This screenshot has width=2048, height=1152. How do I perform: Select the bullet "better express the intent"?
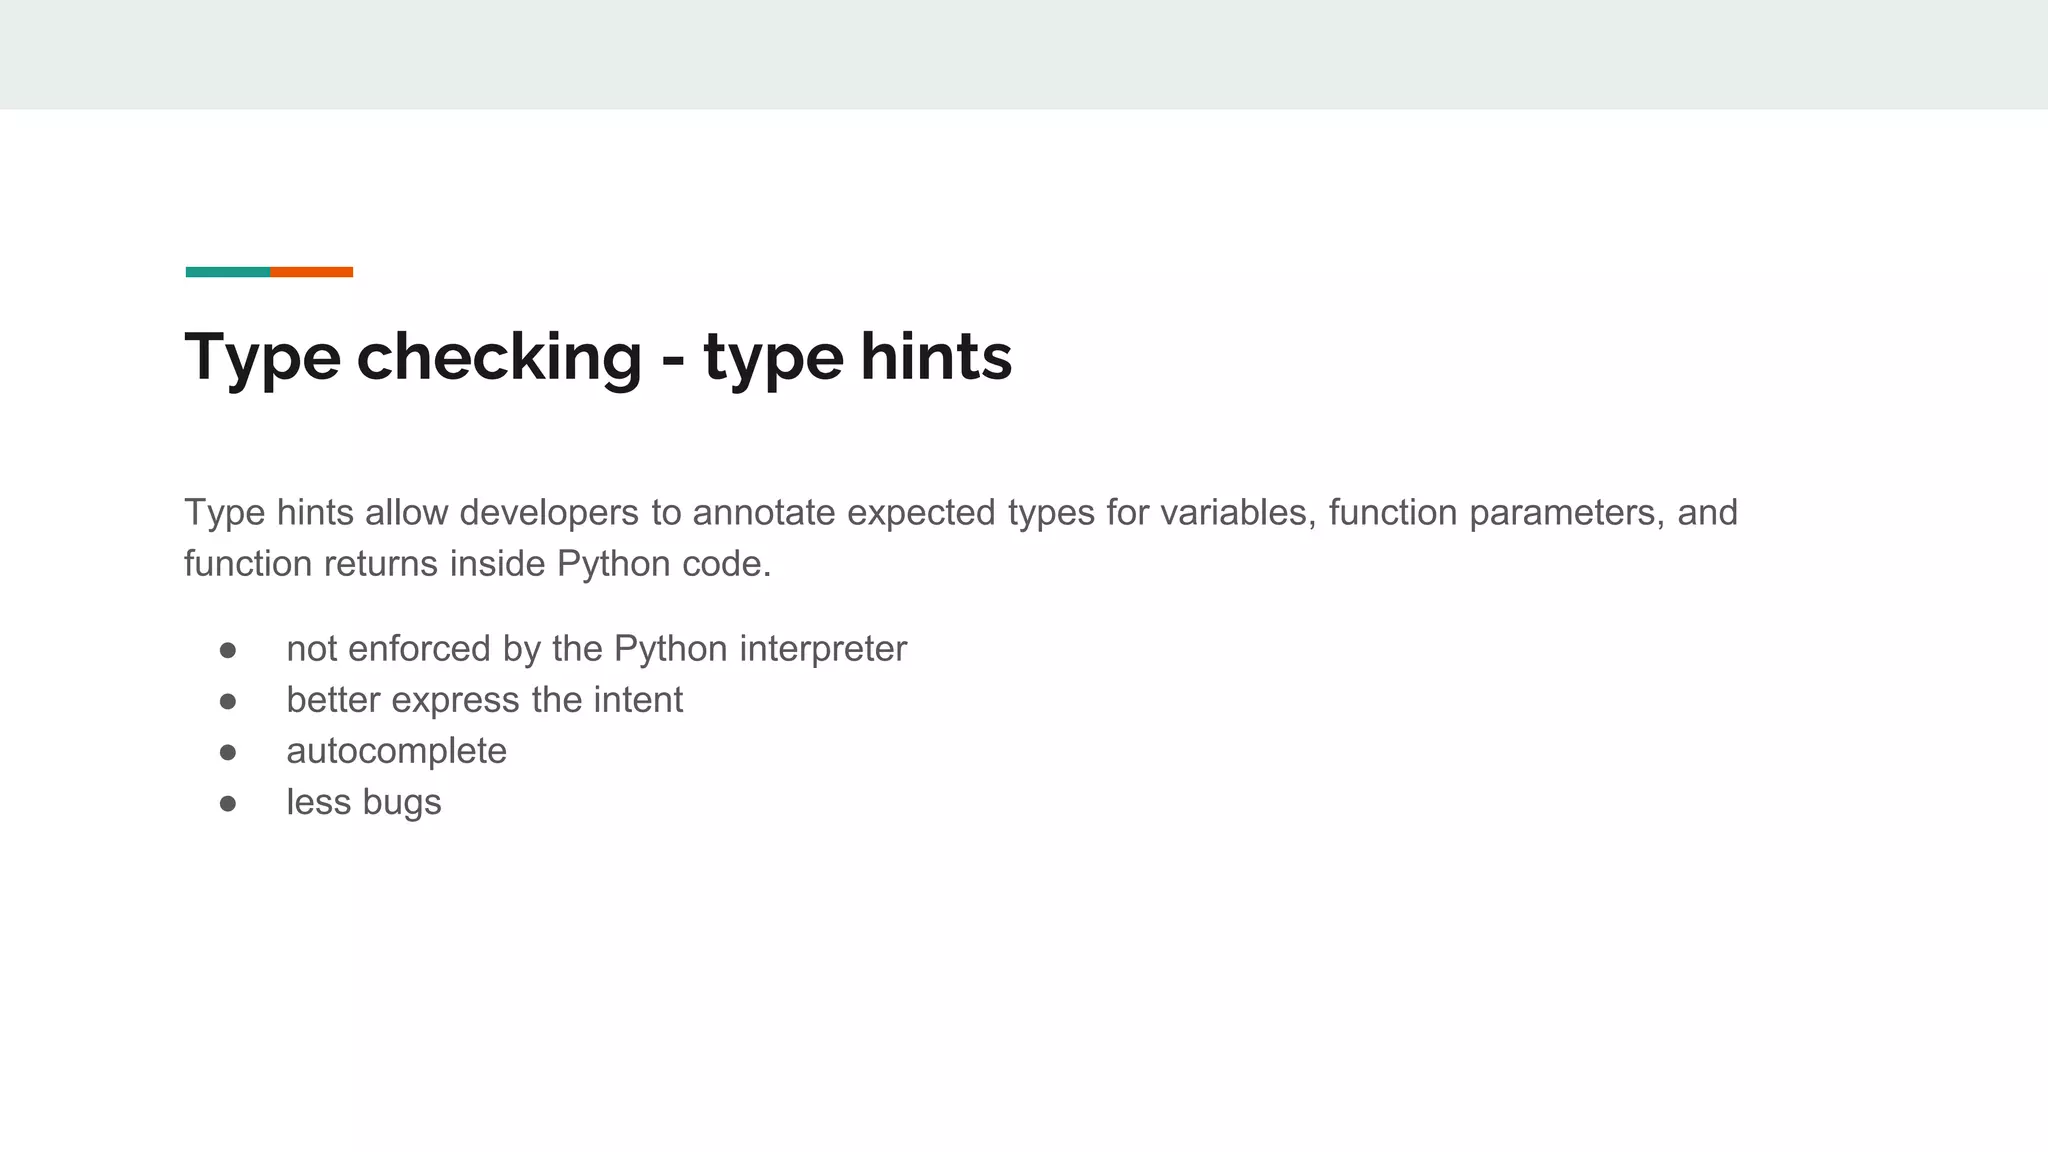[x=484, y=700]
